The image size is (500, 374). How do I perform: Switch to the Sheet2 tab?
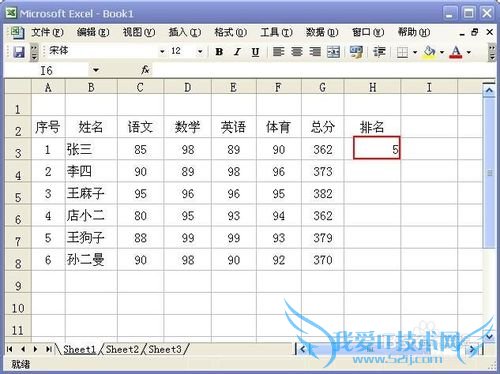pyautogui.click(x=122, y=349)
